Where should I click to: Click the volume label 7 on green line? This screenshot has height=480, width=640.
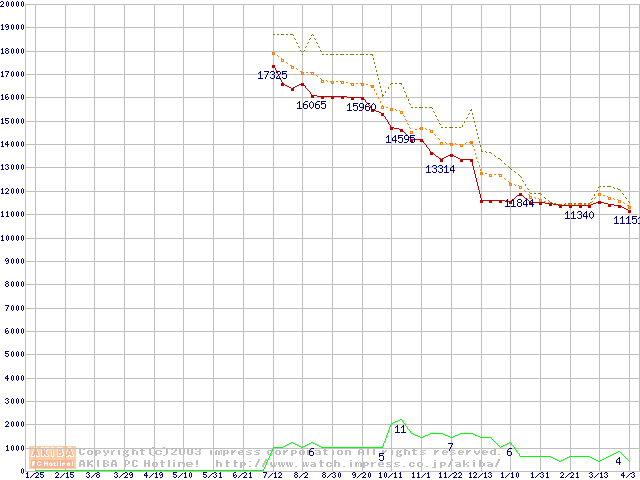tap(450, 447)
